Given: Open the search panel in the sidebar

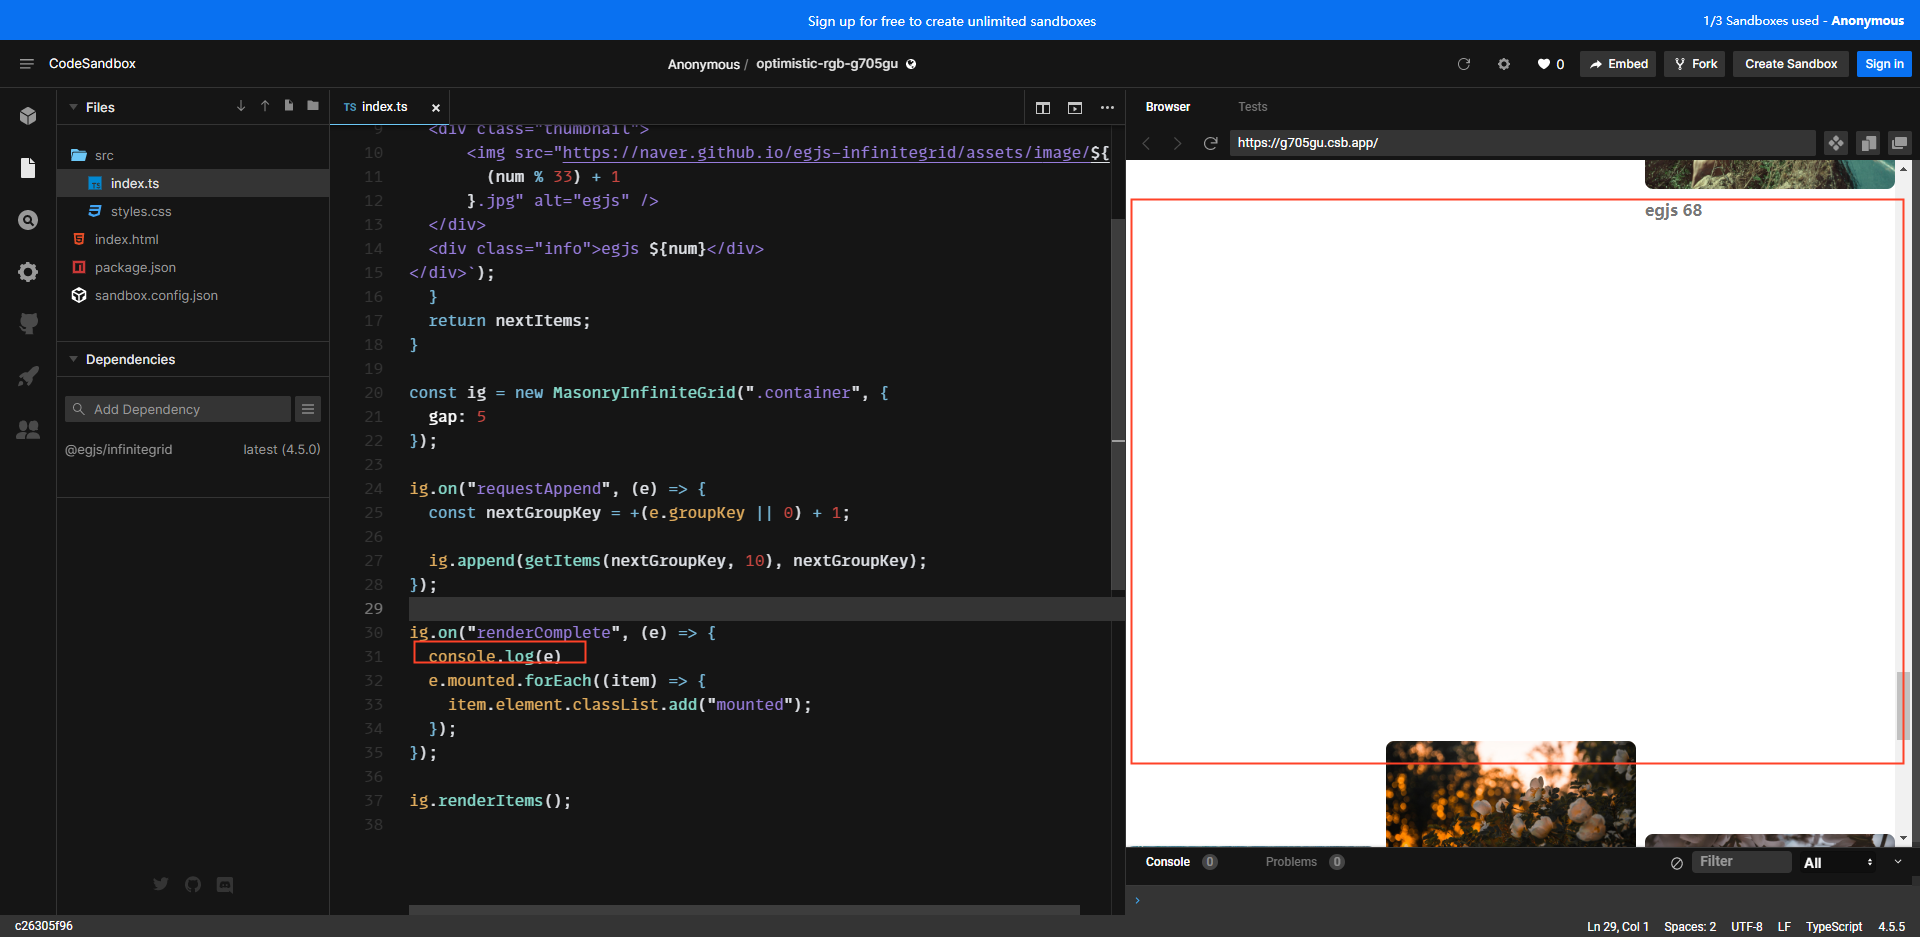Looking at the screenshot, I should point(28,219).
